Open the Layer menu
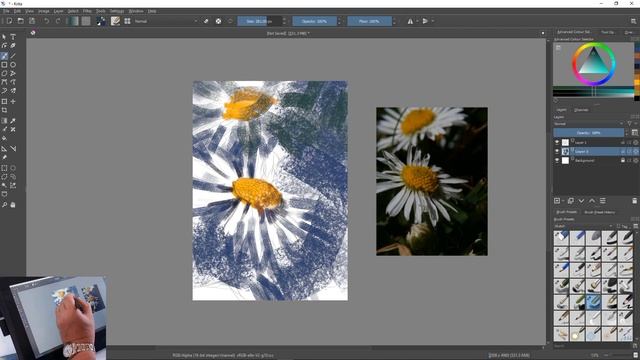The image size is (640, 360). click(58, 11)
